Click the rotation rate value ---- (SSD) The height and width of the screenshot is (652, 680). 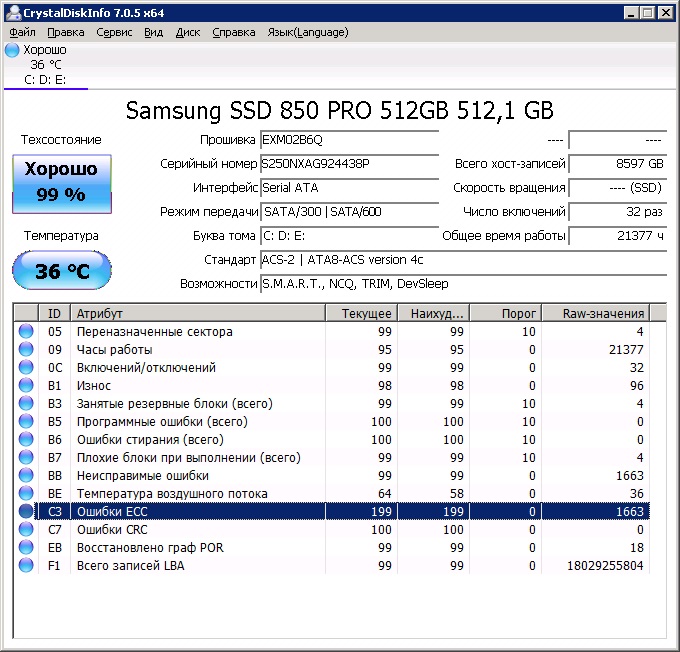pos(618,187)
